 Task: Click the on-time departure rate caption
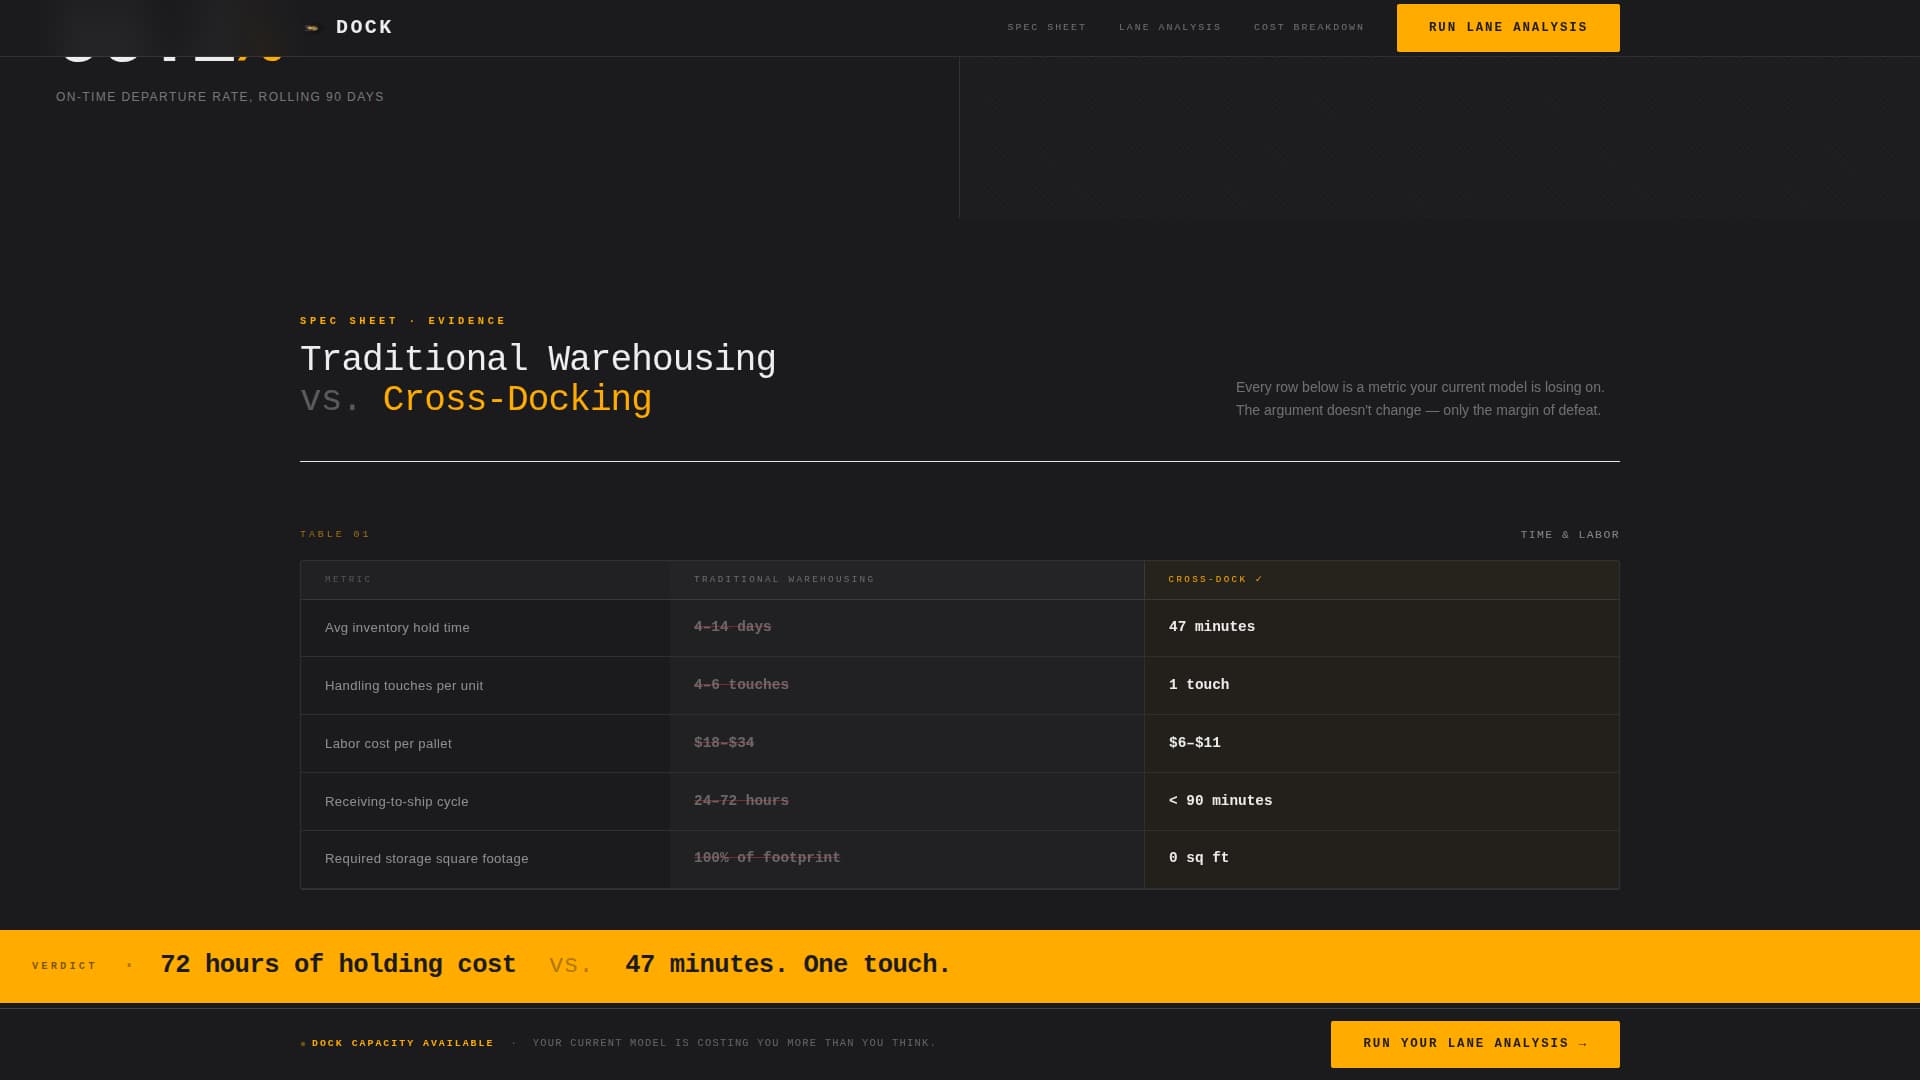(x=220, y=97)
